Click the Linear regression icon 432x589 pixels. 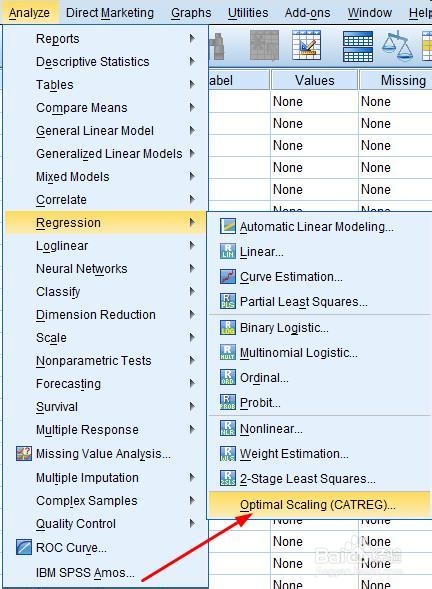tap(228, 251)
